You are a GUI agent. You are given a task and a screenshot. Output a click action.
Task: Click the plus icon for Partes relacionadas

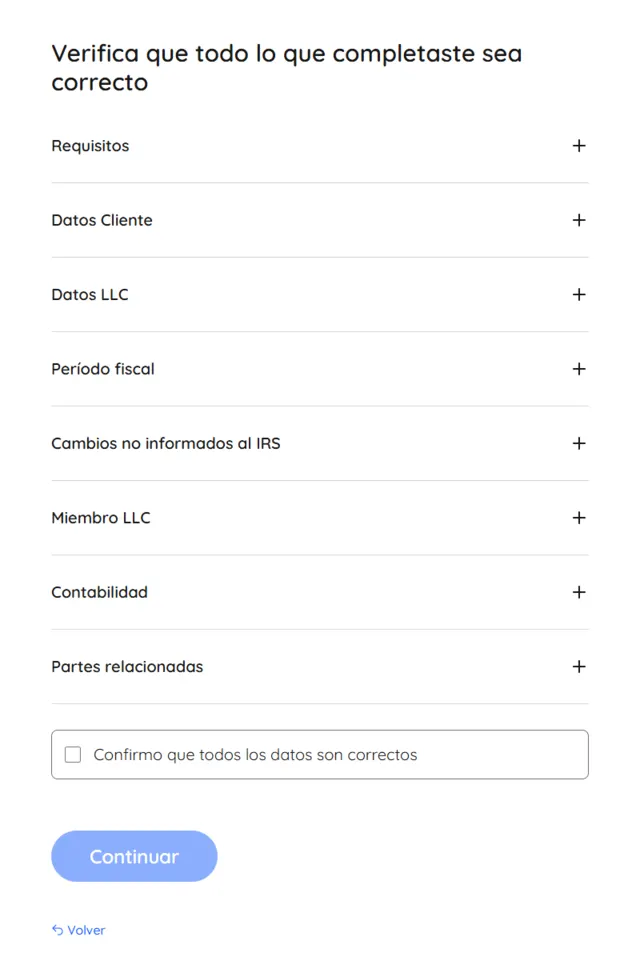click(x=579, y=666)
